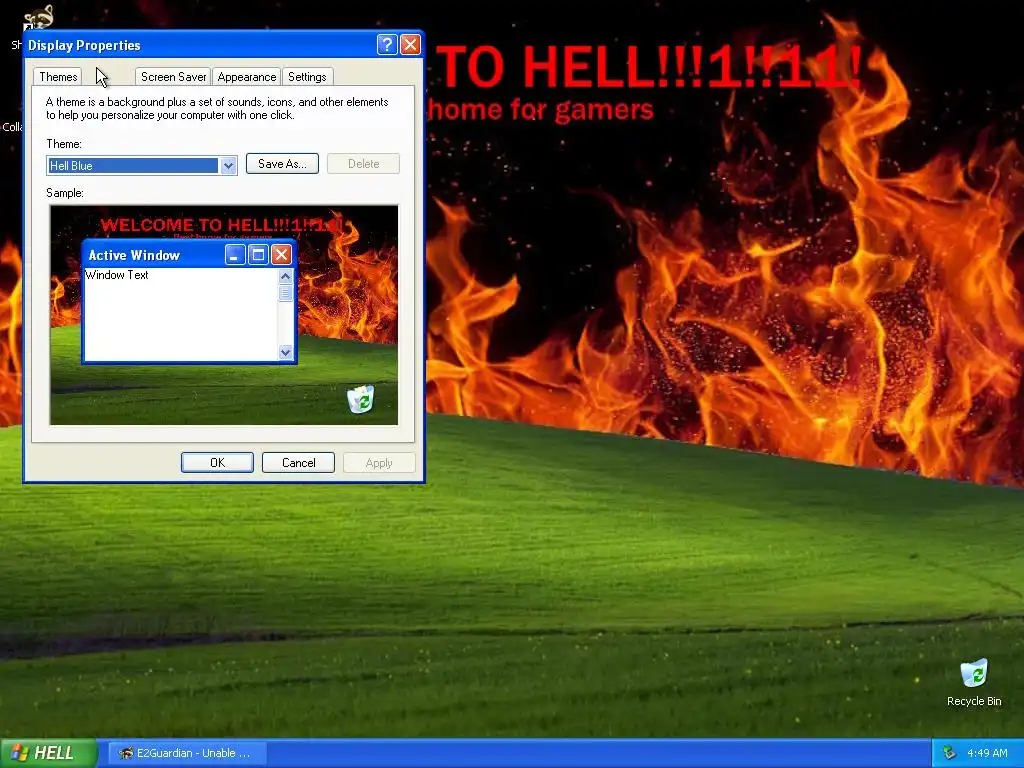Click the Save As... button
Image resolution: width=1024 pixels, height=768 pixels.
282,164
